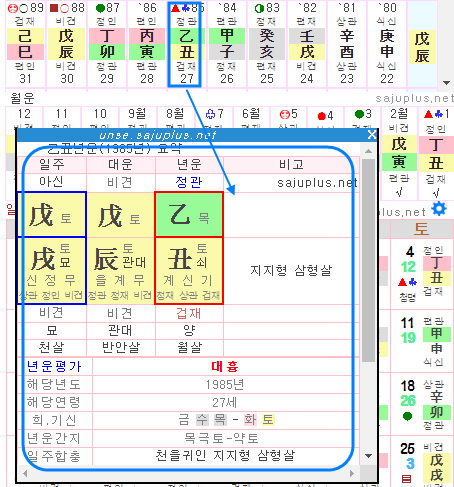The image size is (454, 487).
Task: Close the unse.sajuplus.net popup window
Action: (372, 135)
